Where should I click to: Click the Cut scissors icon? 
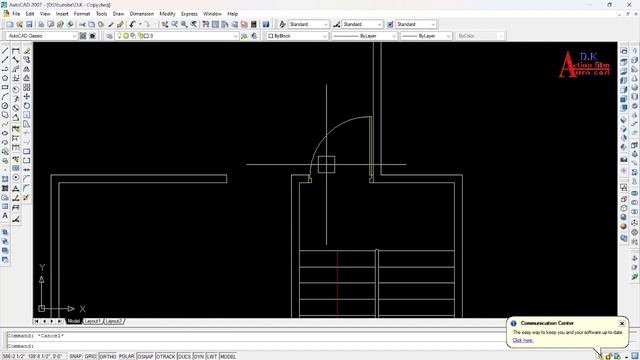82,24
